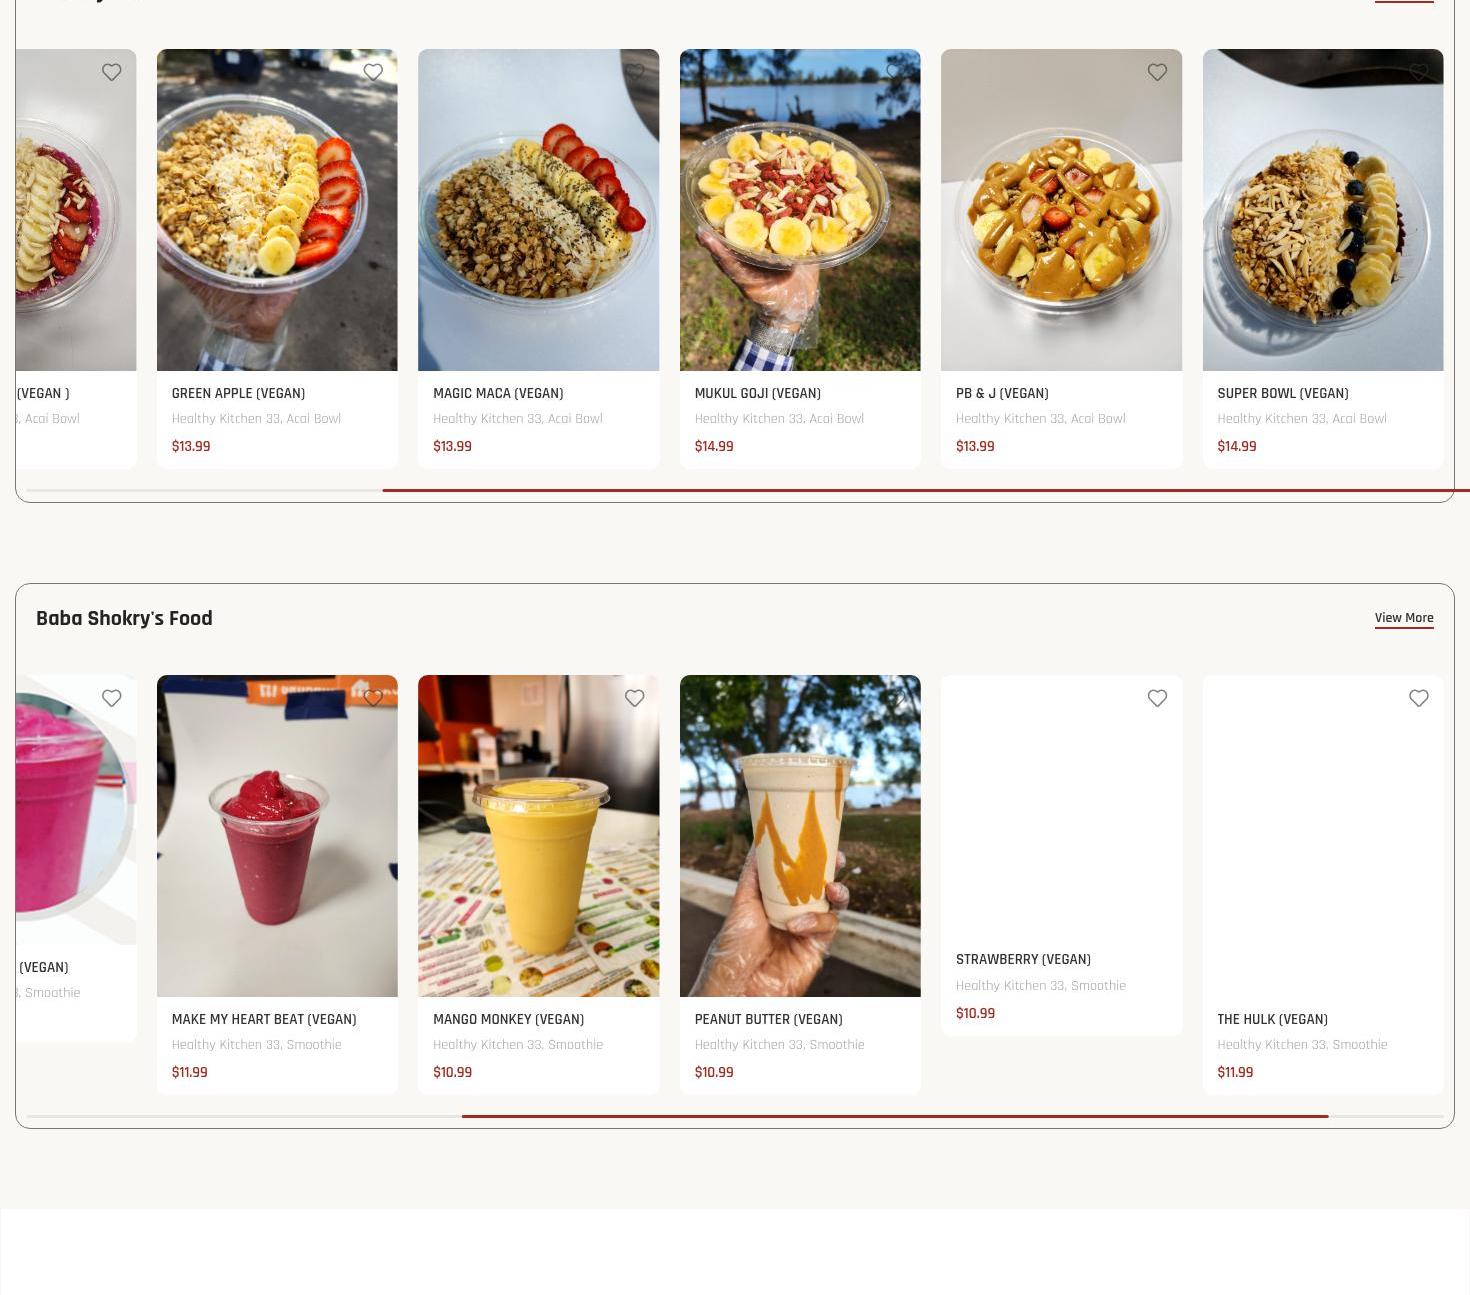Open the Super Bowl (Vegan) bowl image
1470x1295 pixels.
pyautogui.click(x=1322, y=210)
